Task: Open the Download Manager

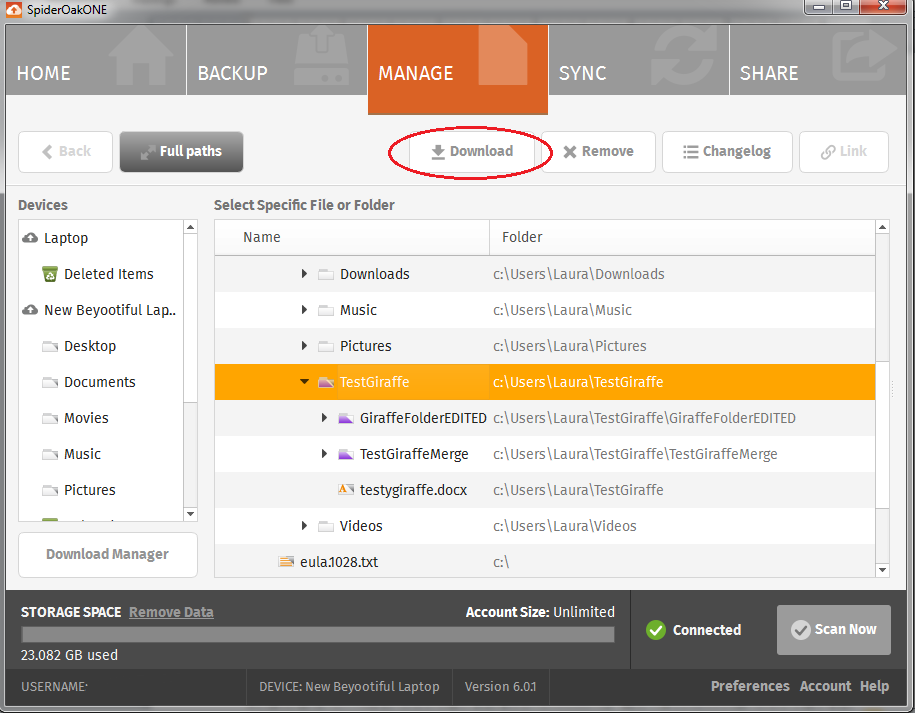Action: 108,554
